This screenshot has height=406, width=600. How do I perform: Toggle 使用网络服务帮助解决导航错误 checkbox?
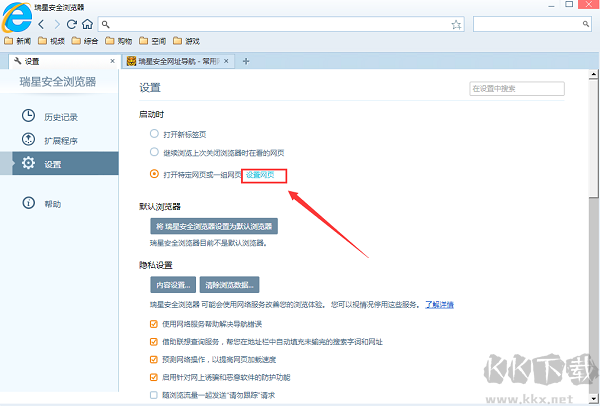154,324
